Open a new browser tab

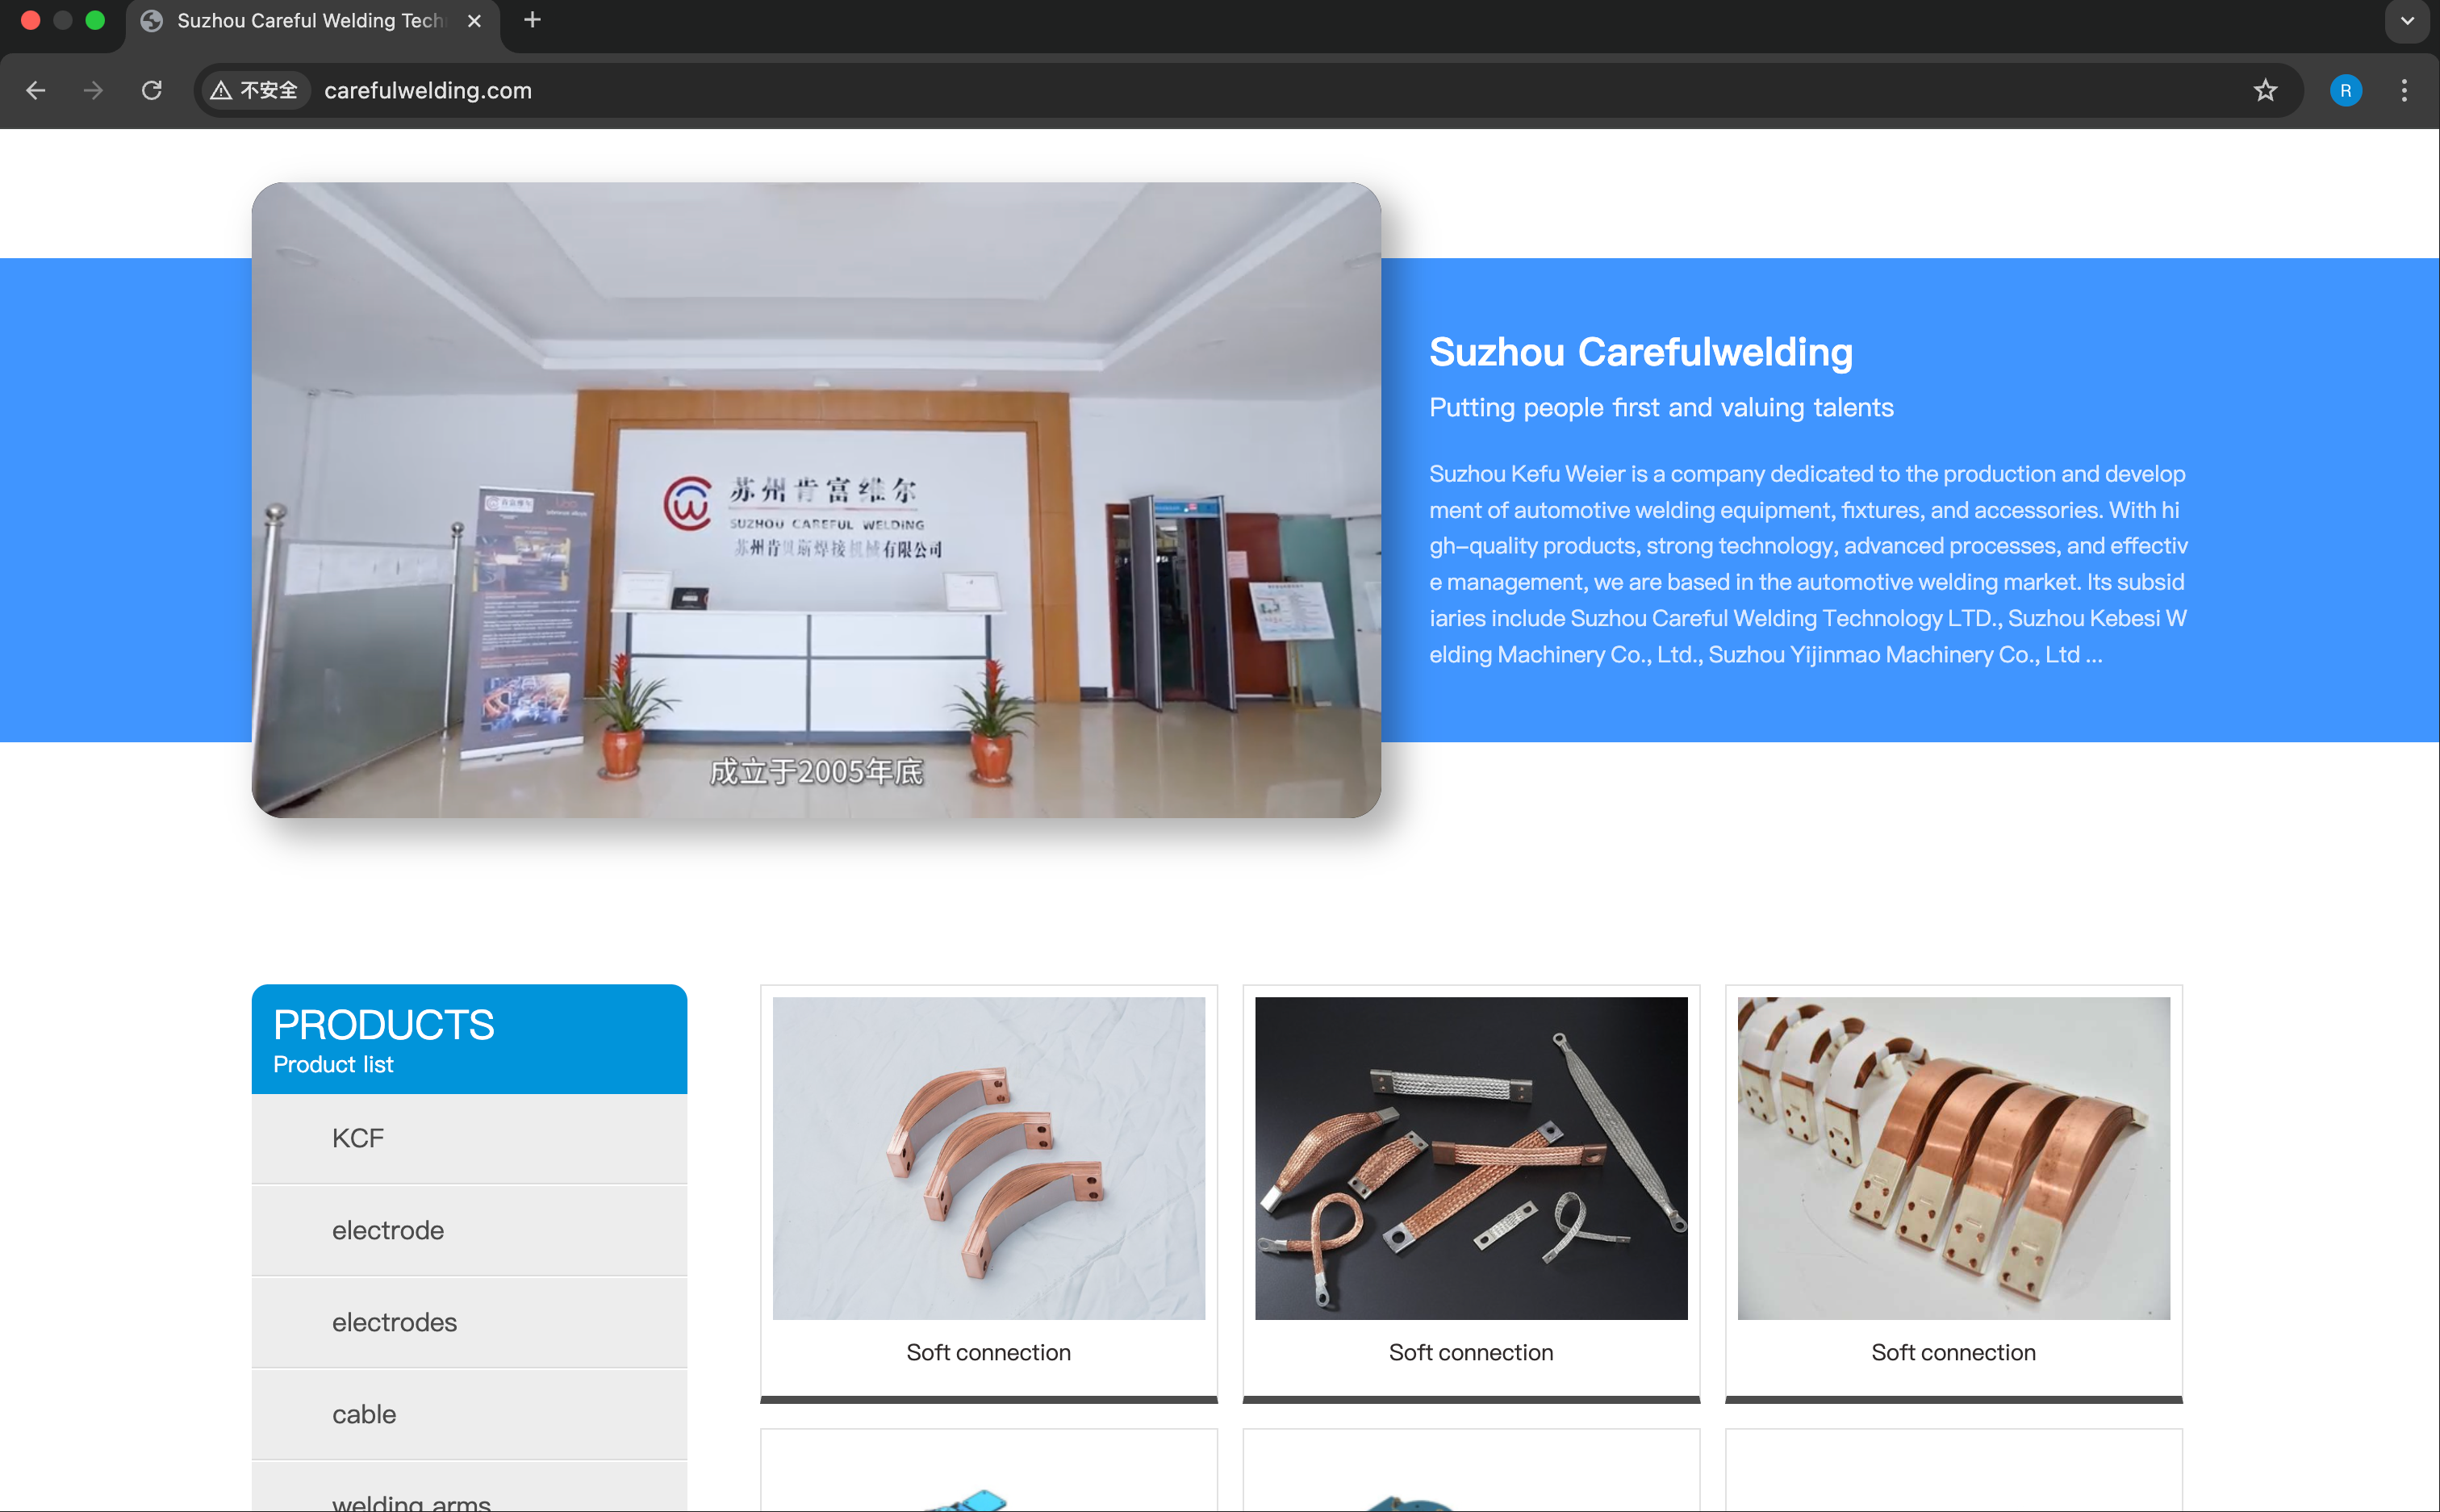point(532,20)
